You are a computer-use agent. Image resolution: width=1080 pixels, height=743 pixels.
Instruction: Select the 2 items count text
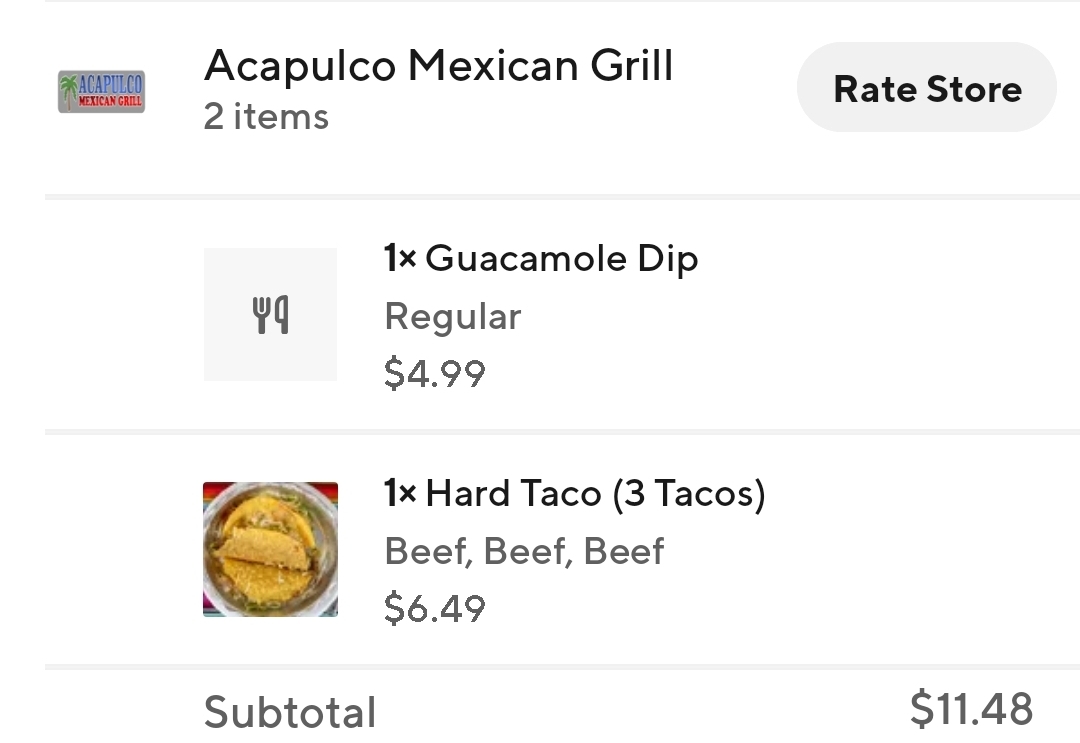point(266,116)
